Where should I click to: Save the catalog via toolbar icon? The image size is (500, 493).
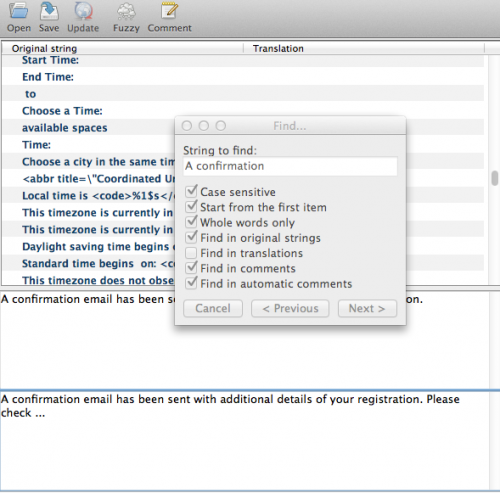pos(49,11)
